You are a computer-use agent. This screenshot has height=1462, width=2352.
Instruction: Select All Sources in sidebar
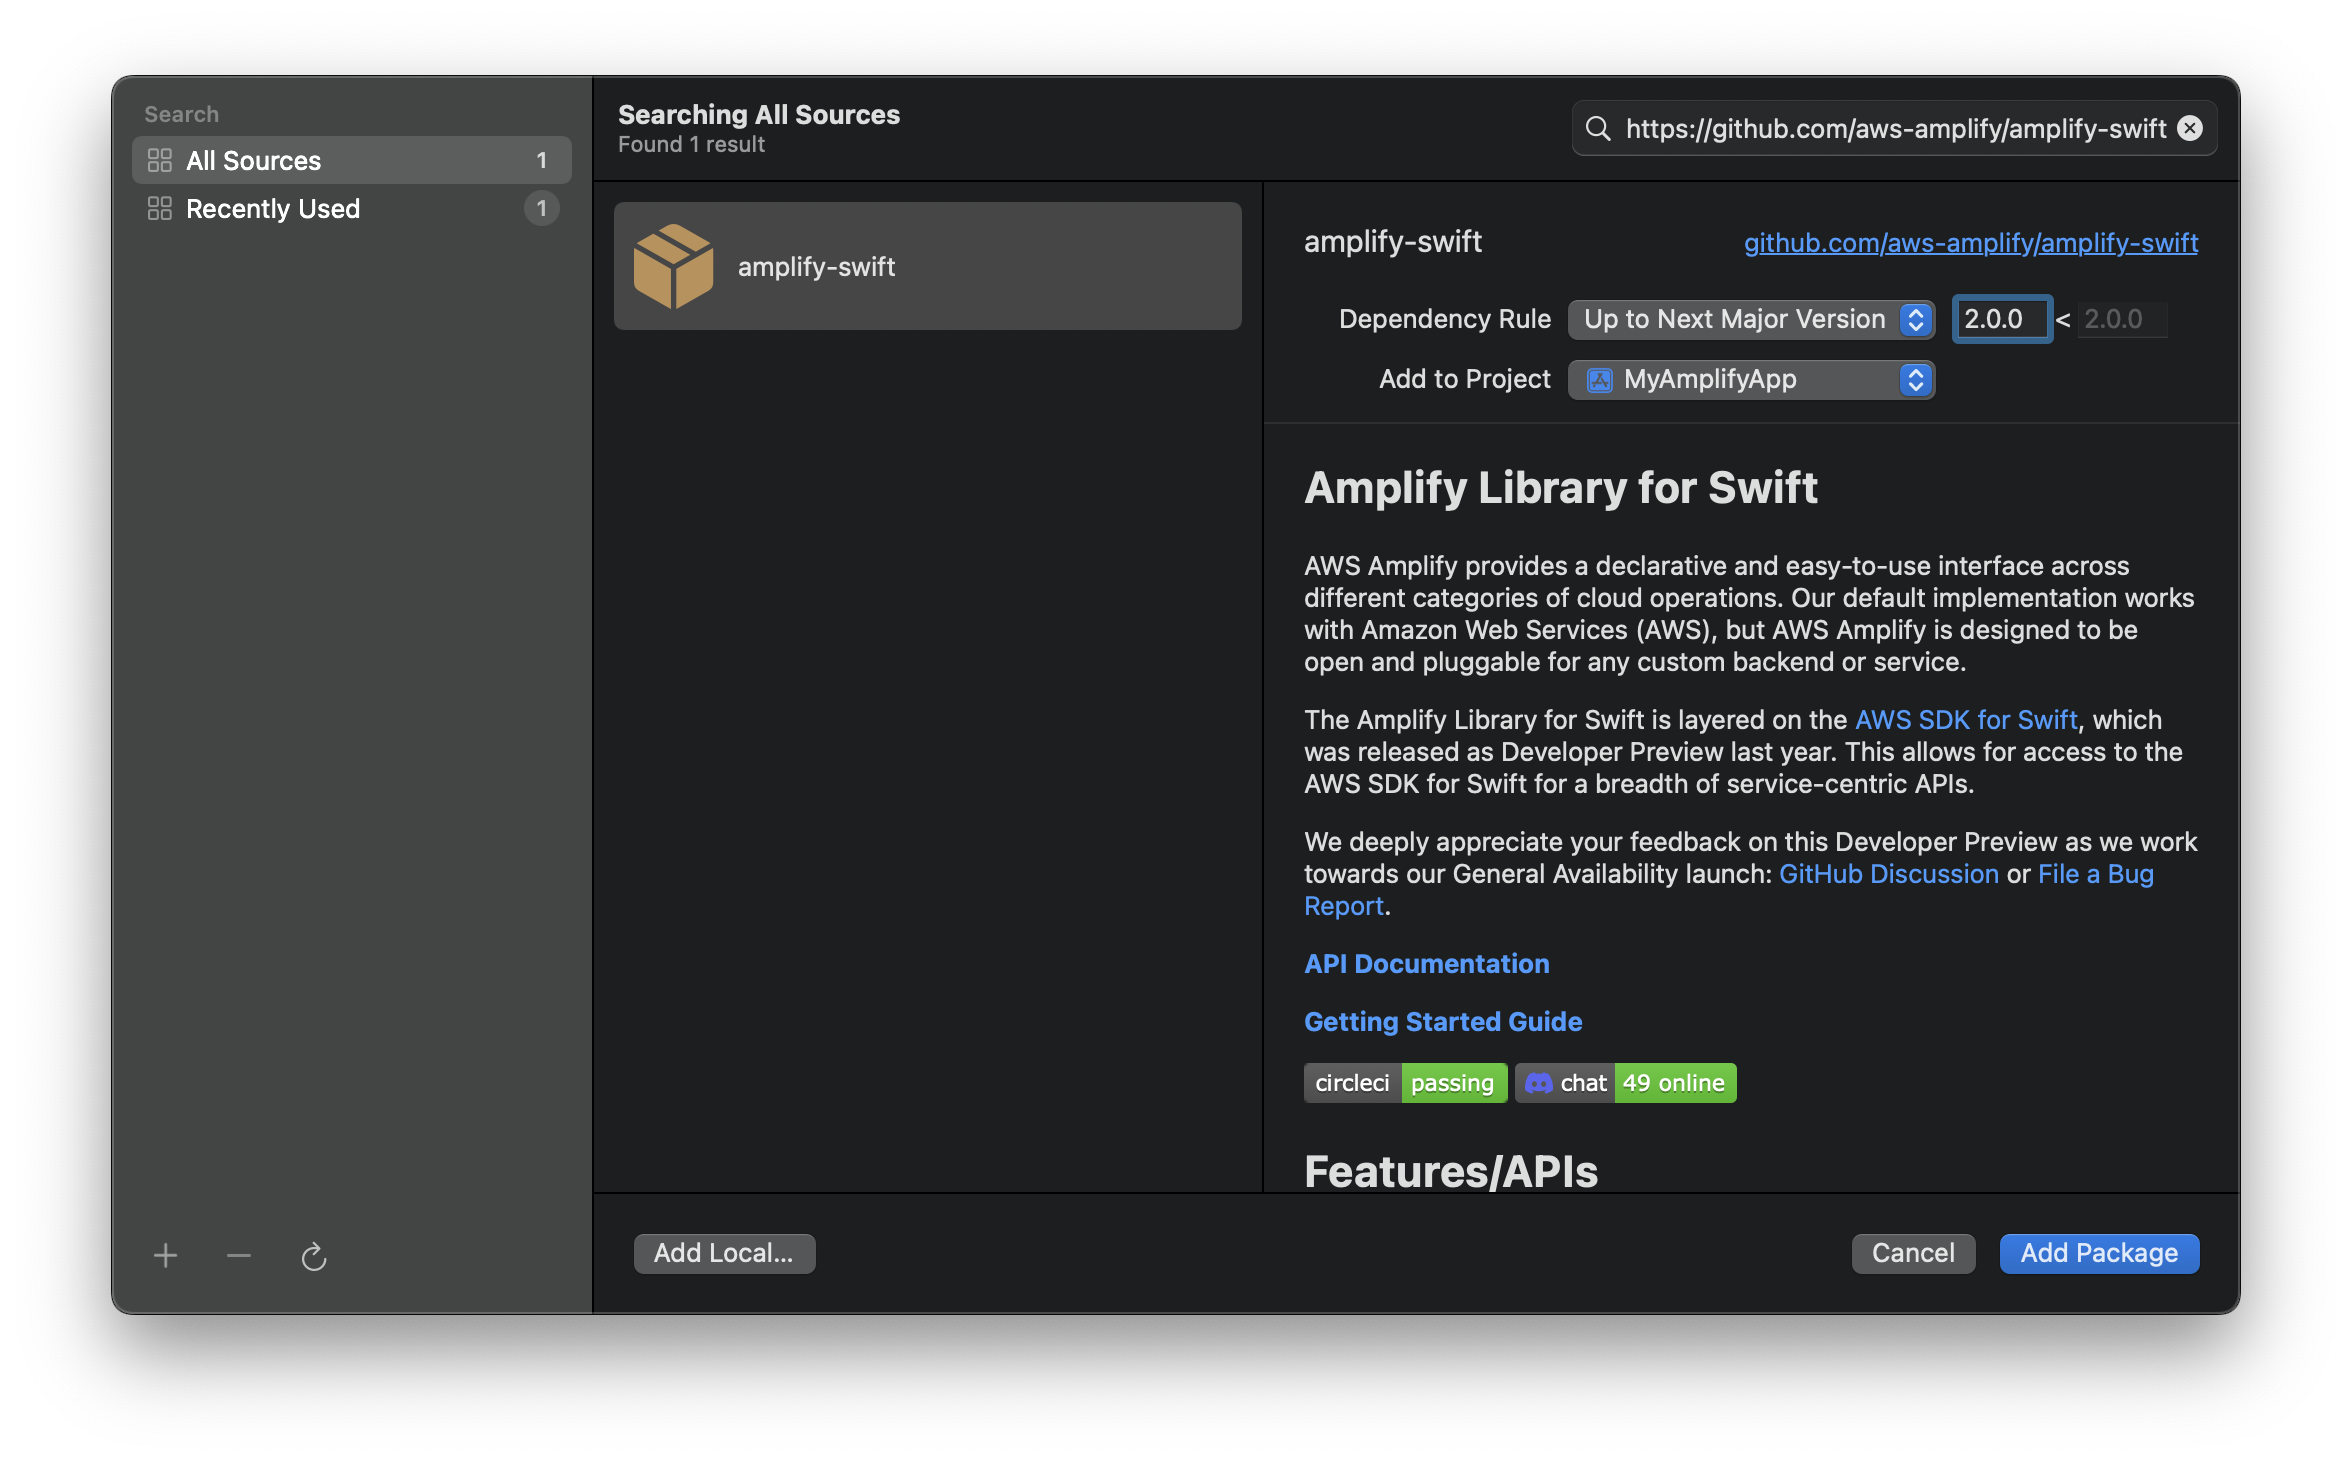point(352,160)
